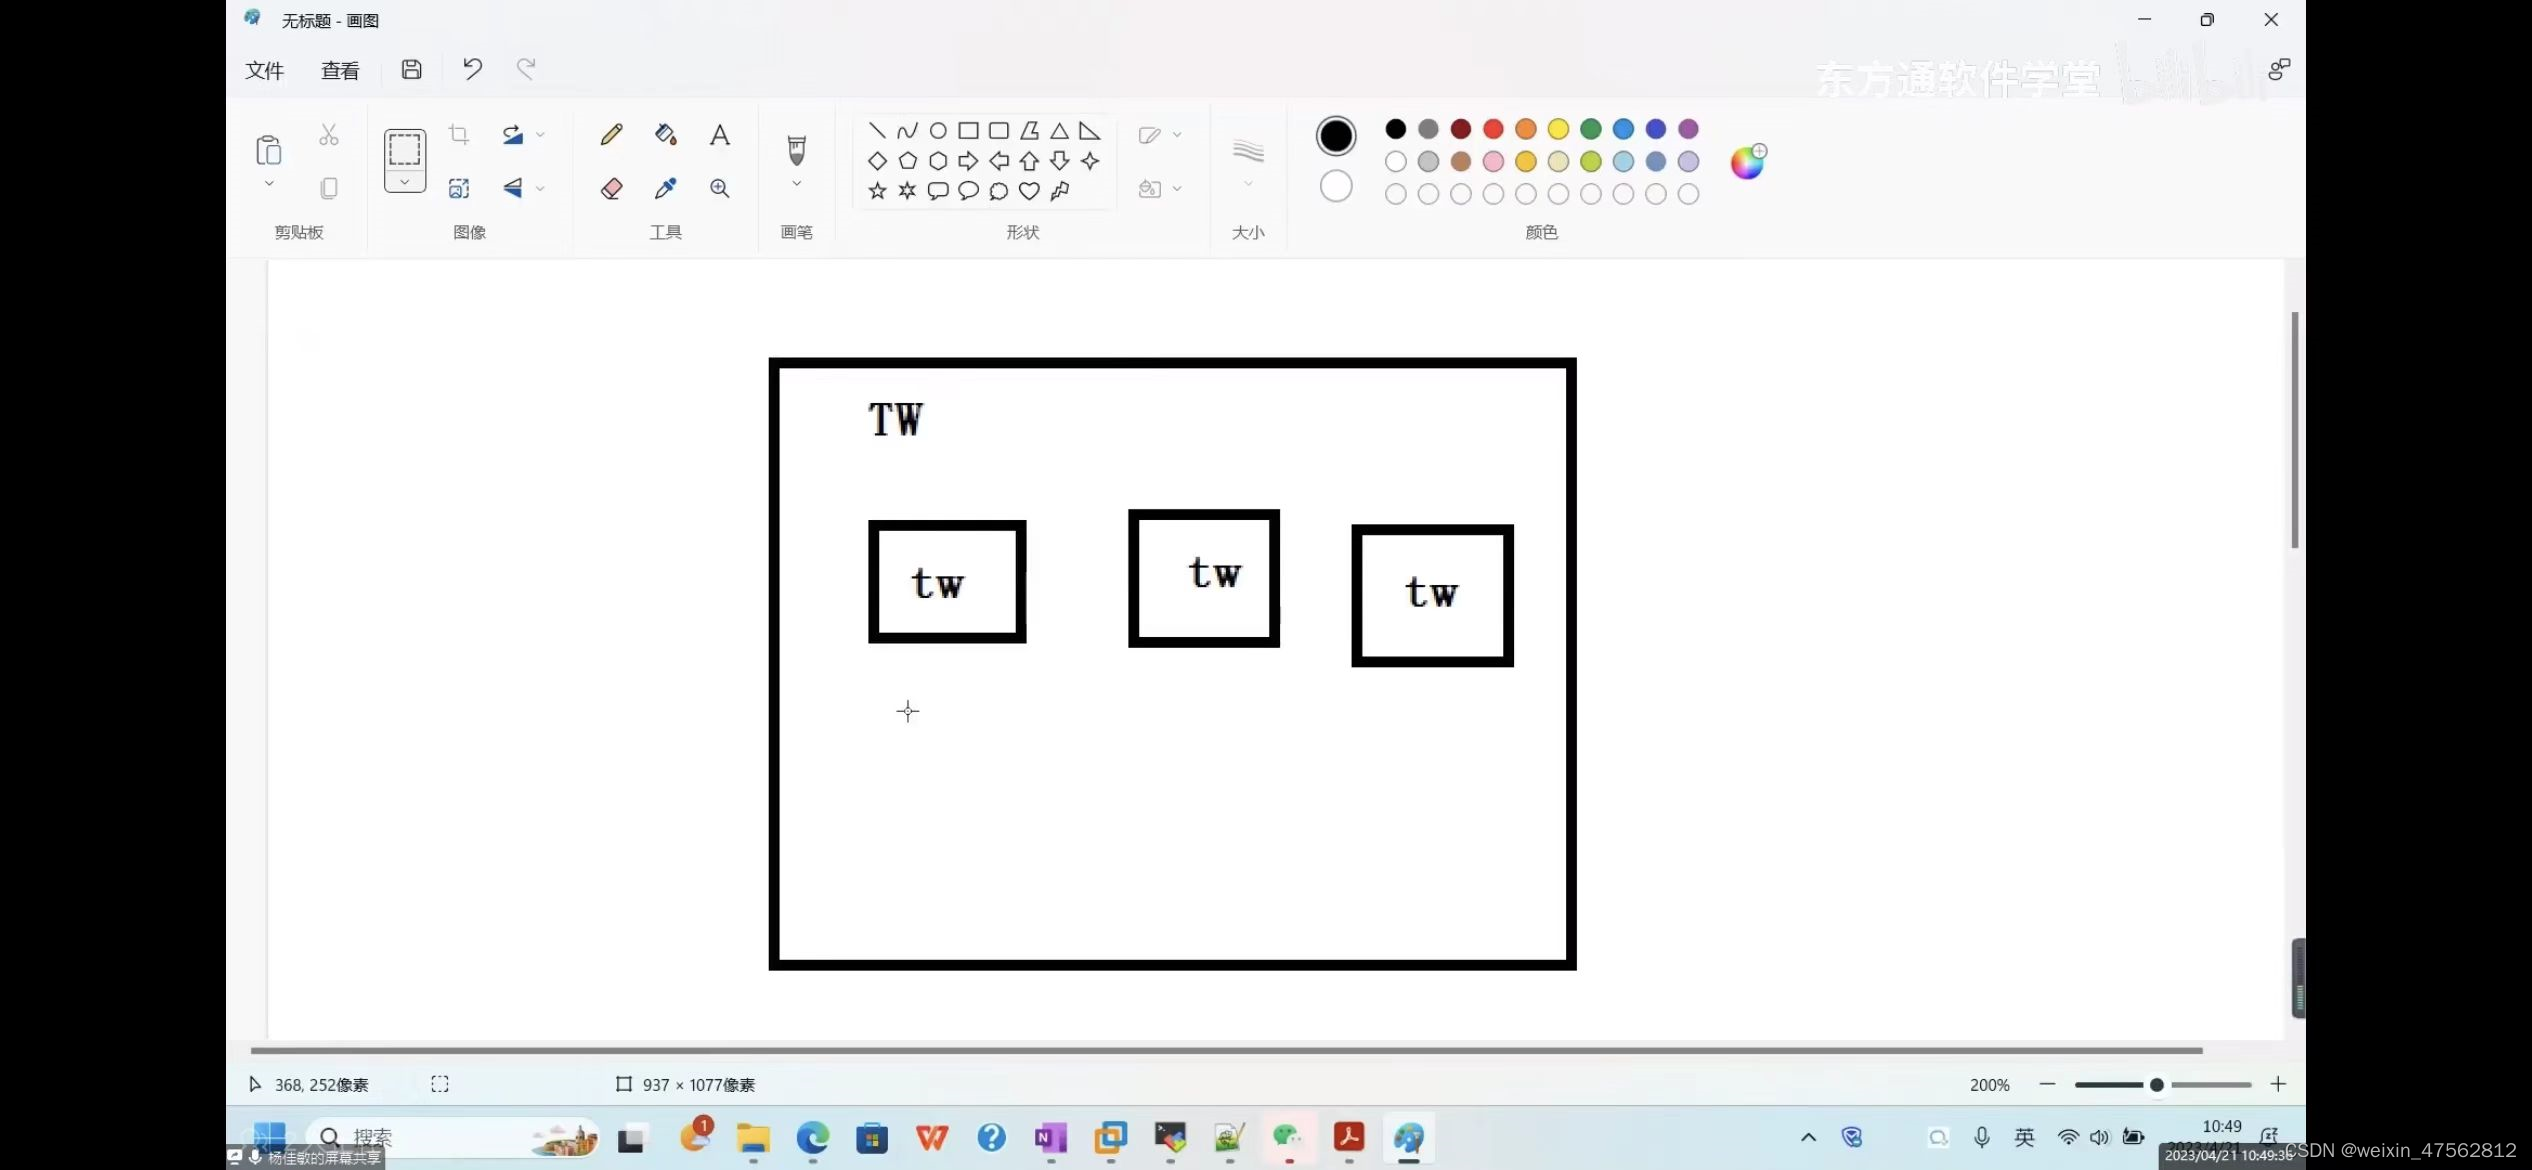This screenshot has width=2532, height=1170.
Task: Expand the Brushes dropdown chevron
Action: pos(796,184)
